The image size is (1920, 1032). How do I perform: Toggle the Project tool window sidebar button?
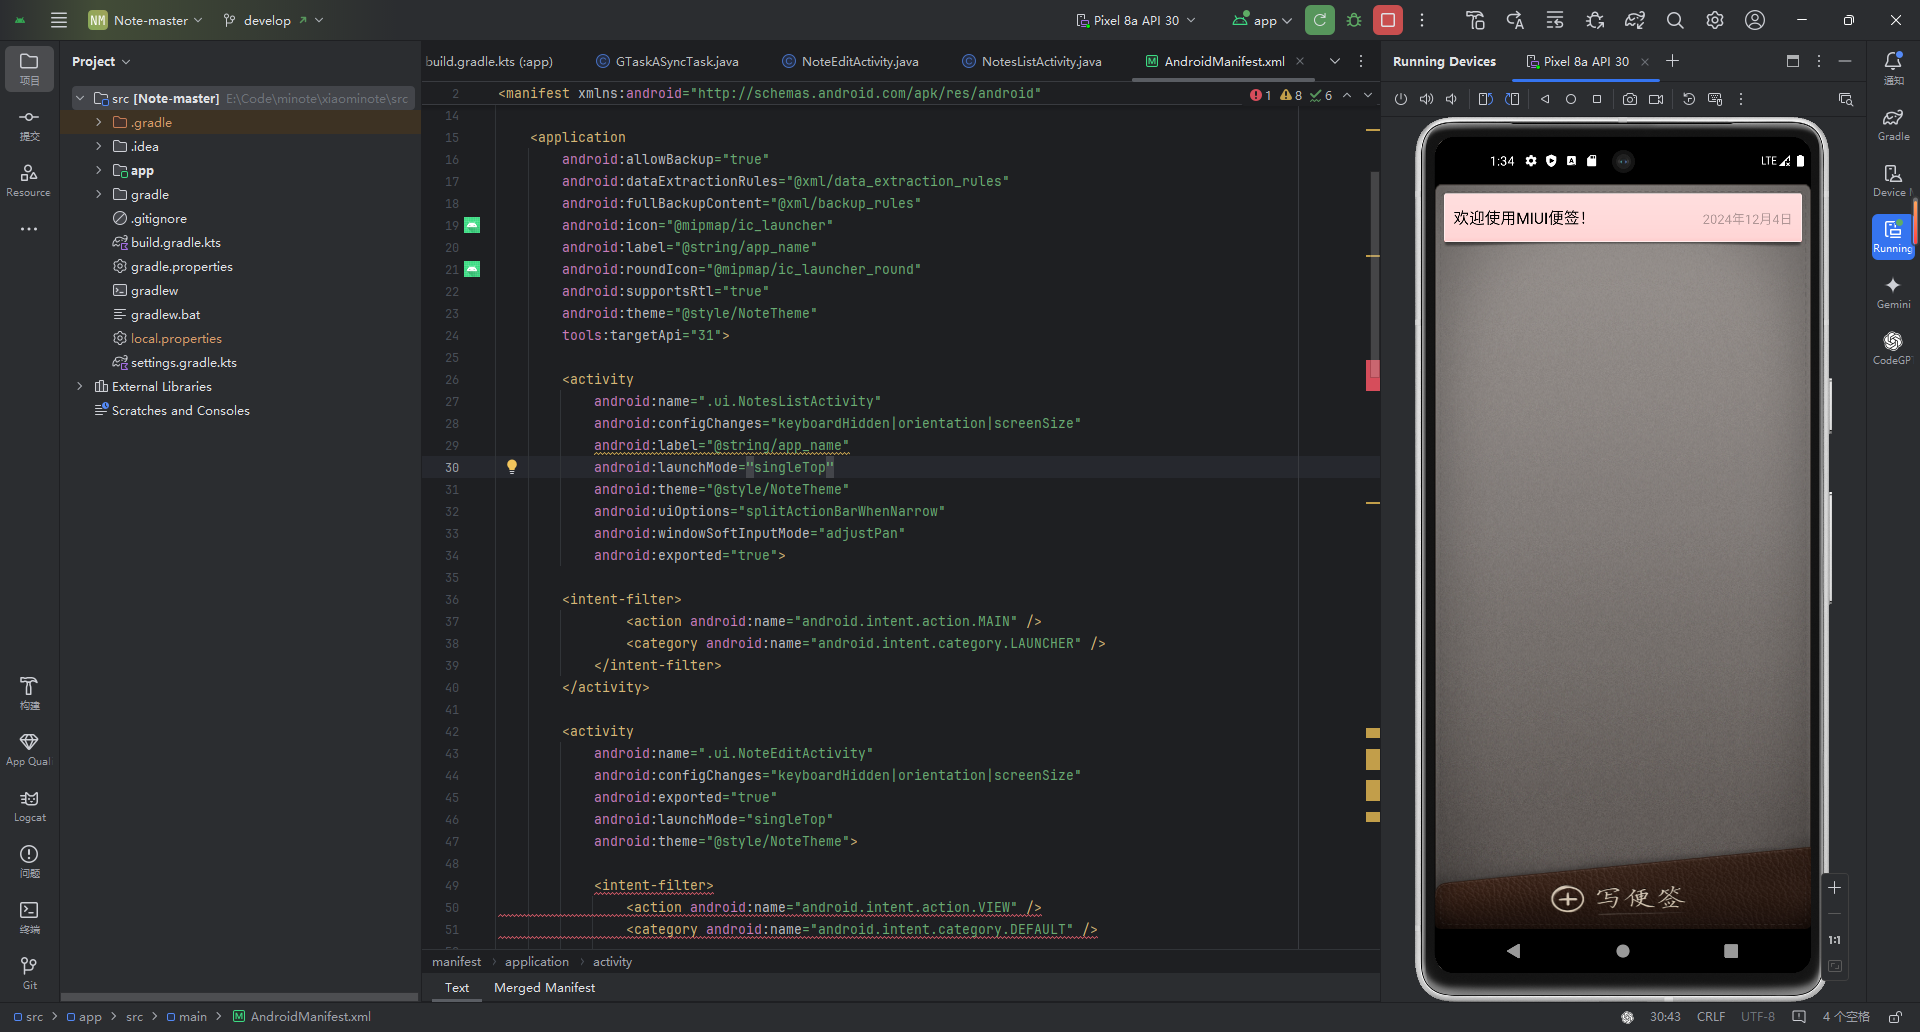tap(29, 68)
